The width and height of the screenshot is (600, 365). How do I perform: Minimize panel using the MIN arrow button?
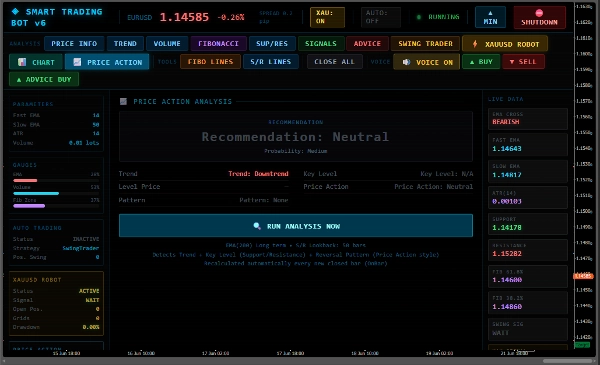coord(490,17)
